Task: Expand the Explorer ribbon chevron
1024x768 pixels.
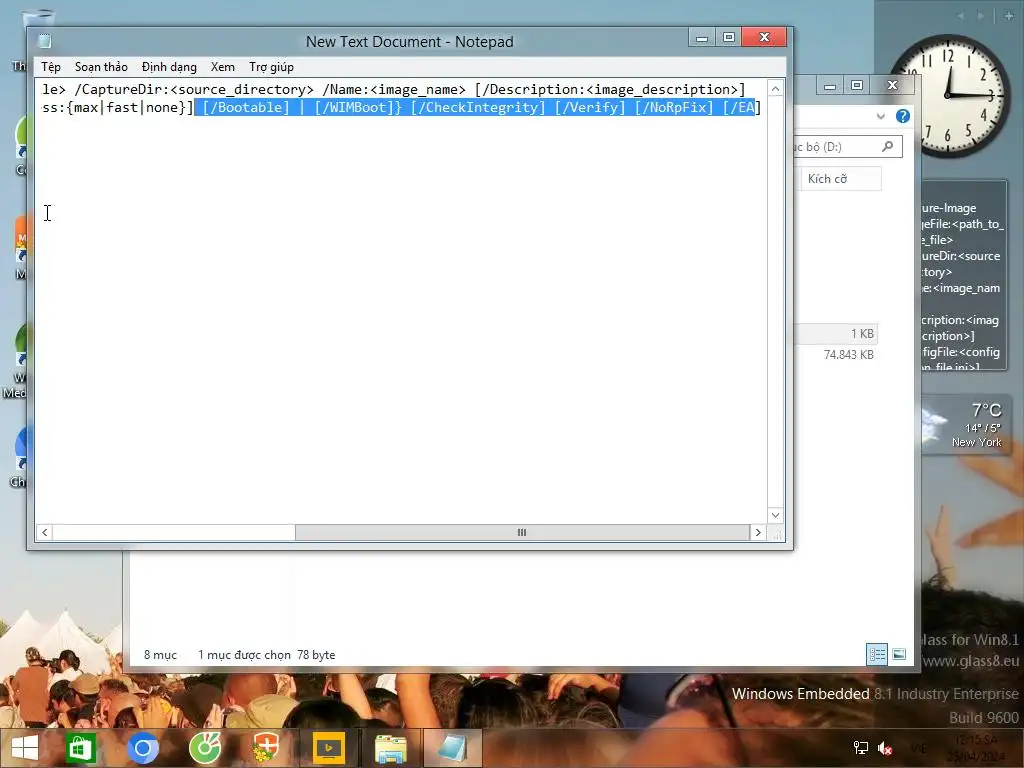Action: 881,116
